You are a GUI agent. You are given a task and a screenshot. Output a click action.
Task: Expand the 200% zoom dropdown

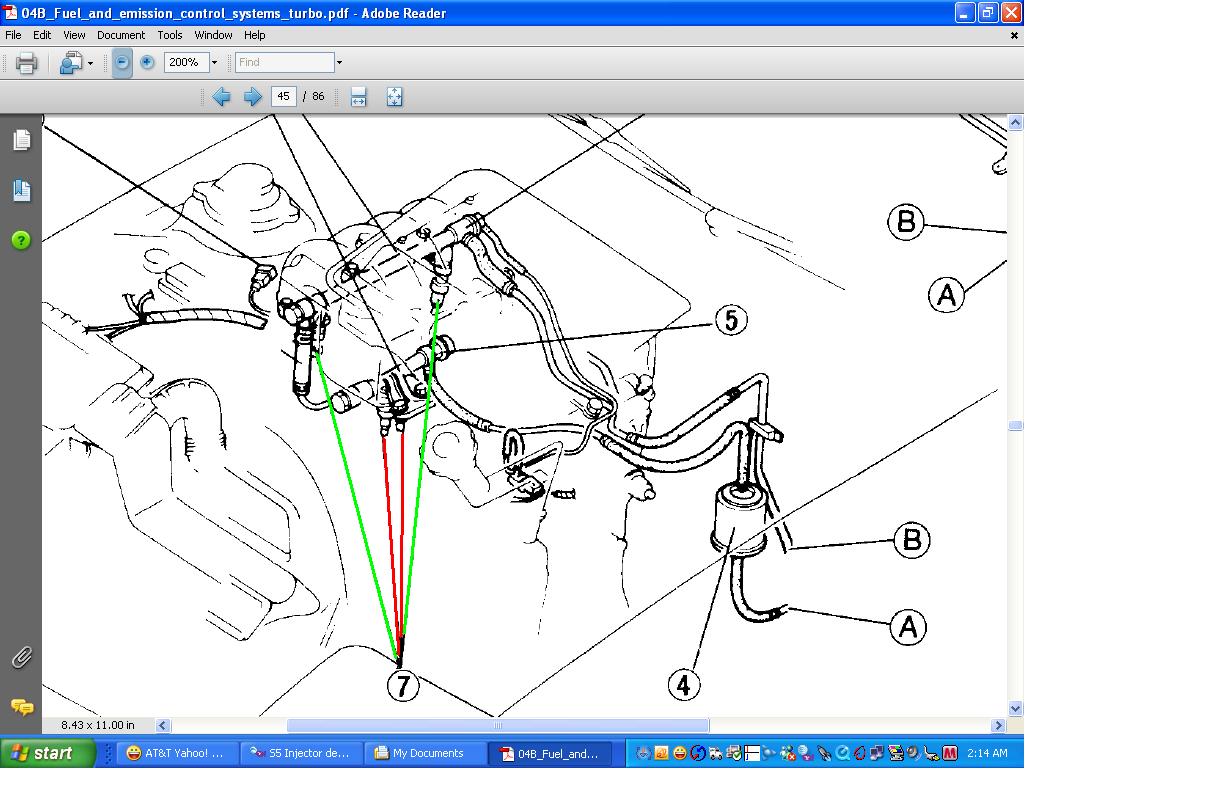point(214,62)
